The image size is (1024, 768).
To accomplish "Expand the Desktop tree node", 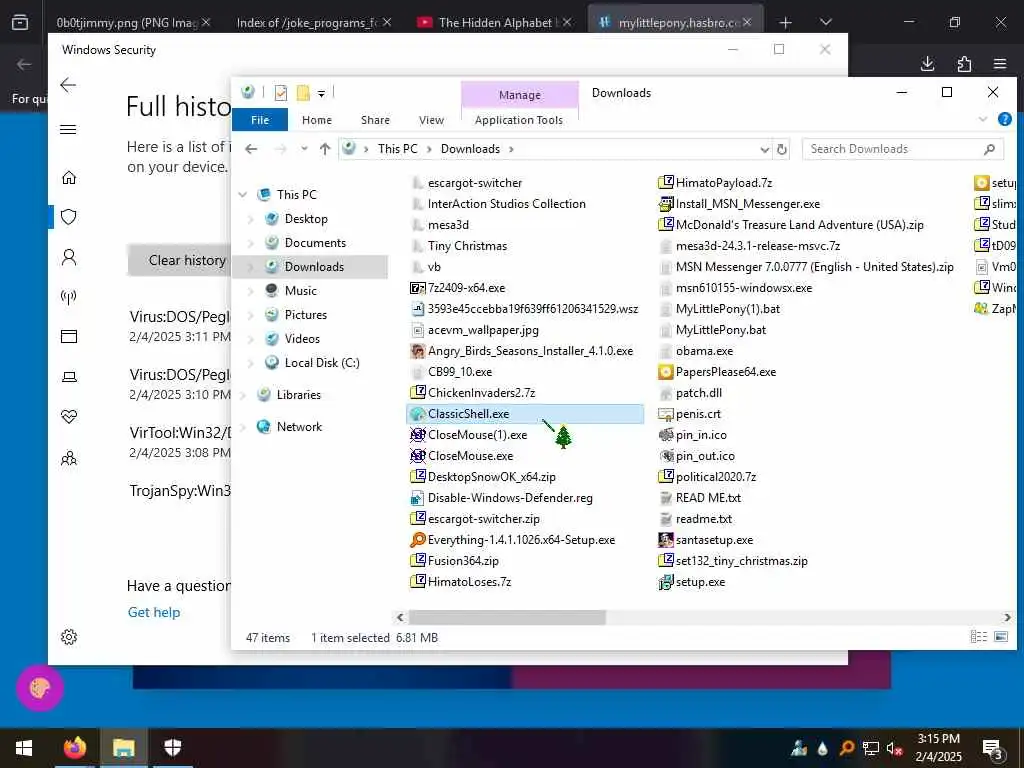I will pyautogui.click(x=251, y=219).
